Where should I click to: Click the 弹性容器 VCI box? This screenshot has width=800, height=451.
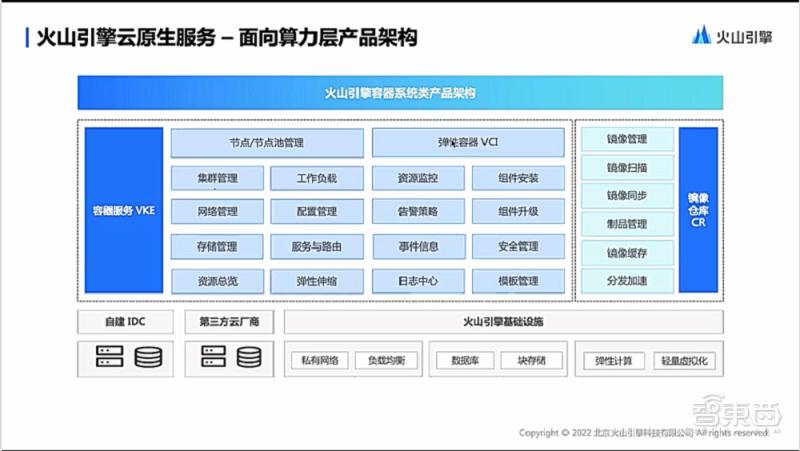pyautogui.click(x=468, y=142)
